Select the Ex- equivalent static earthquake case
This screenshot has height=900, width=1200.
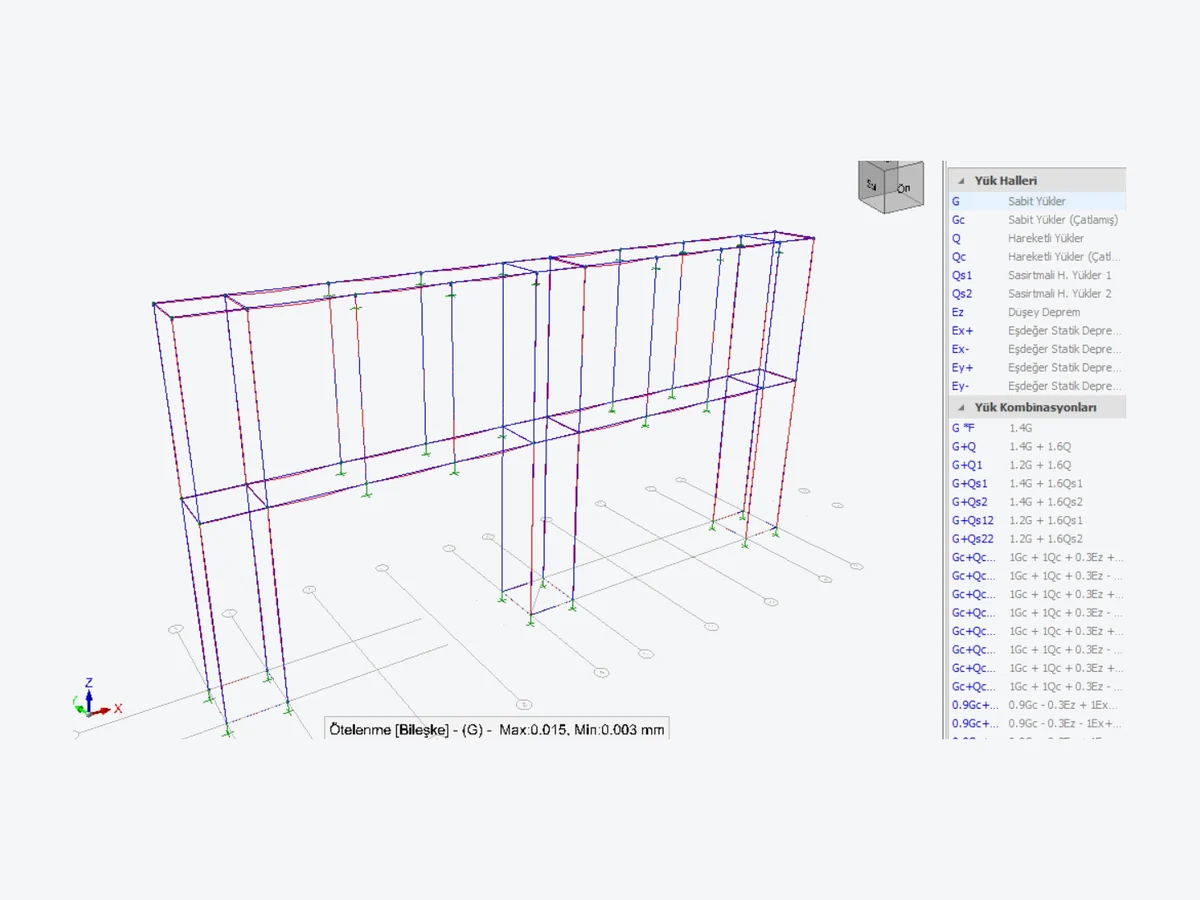[1037, 349]
